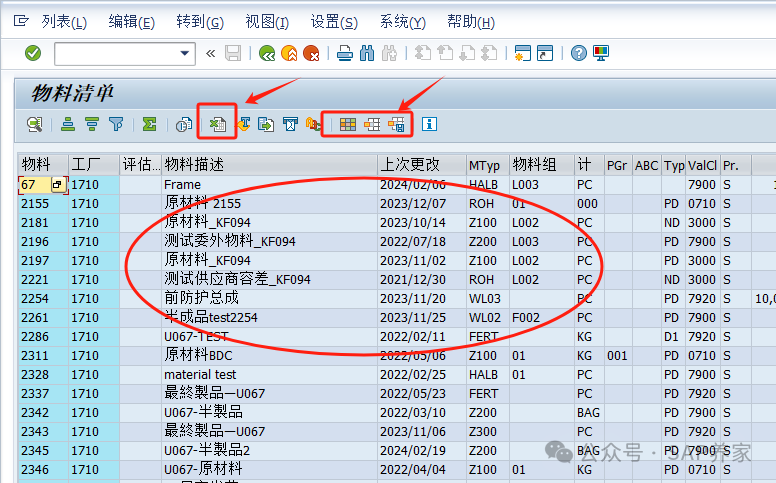Run ABC analysis icon
Viewport: 776px width, 483px height.
(x=313, y=124)
